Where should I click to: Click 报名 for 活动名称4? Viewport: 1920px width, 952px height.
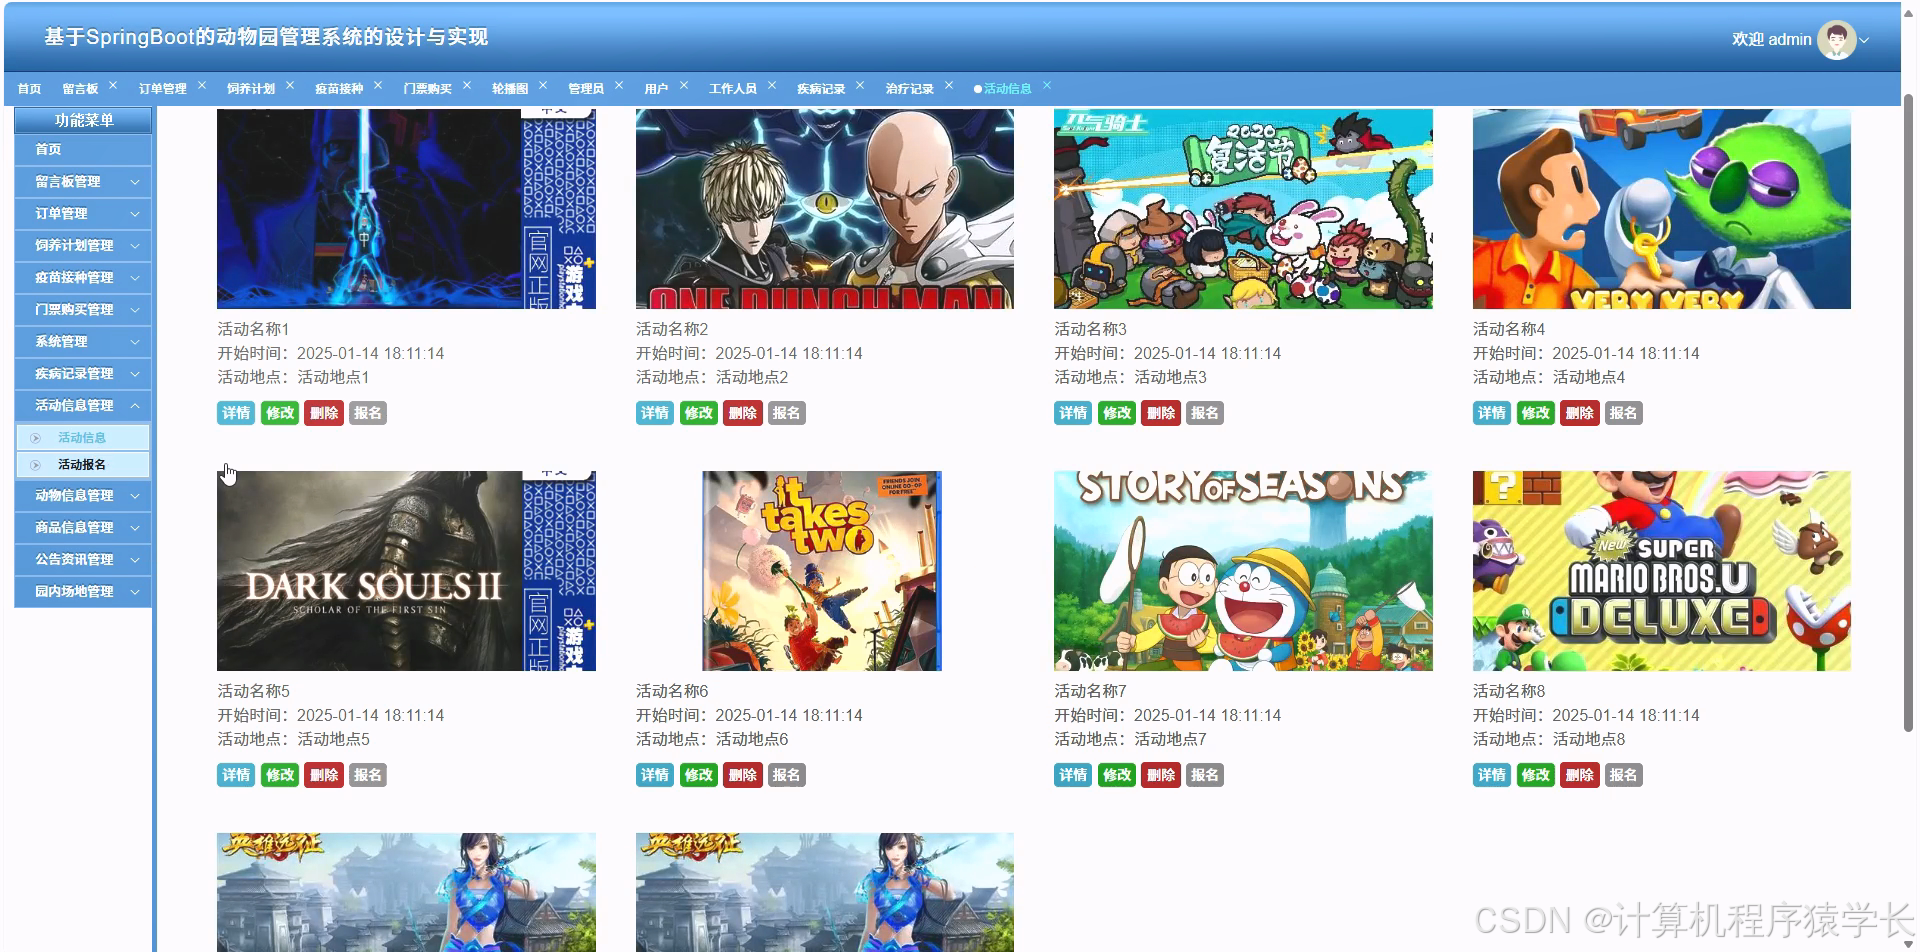[1624, 413]
